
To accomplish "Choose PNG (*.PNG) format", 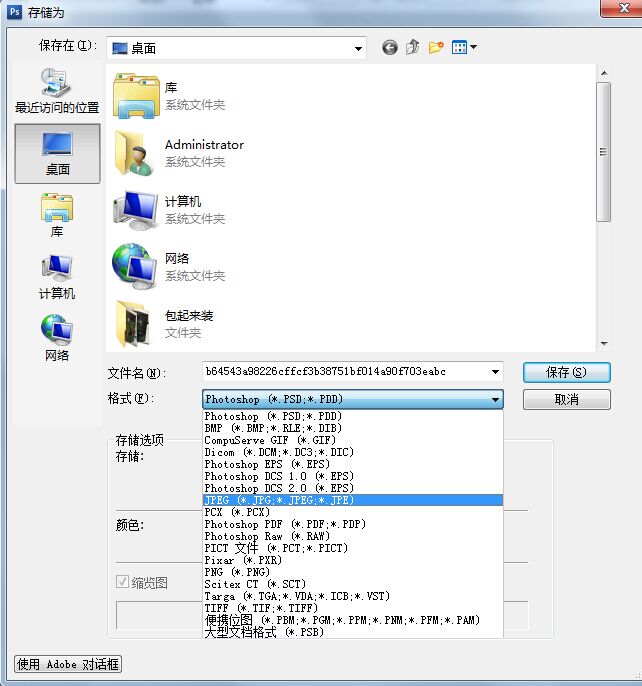I will click(x=353, y=572).
